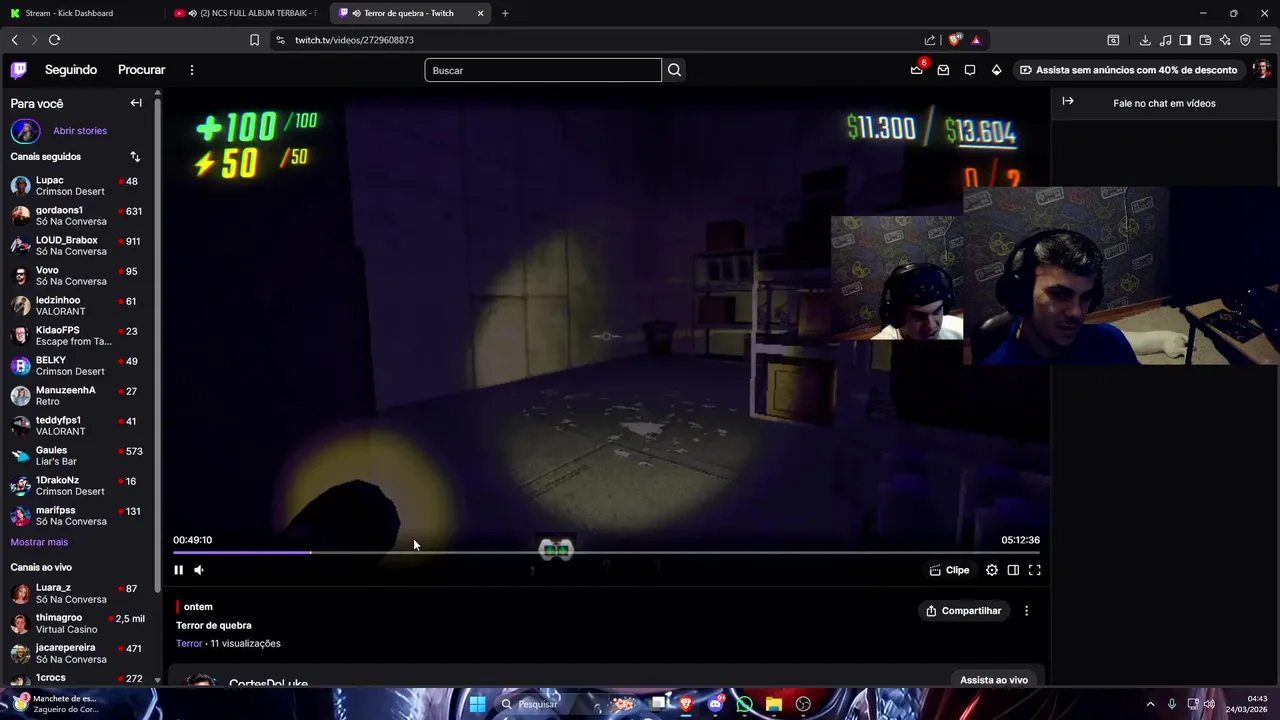Seek along the video progress bar
Image resolution: width=1280 pixels, height=720 pixels.
(x=606, y=552)
